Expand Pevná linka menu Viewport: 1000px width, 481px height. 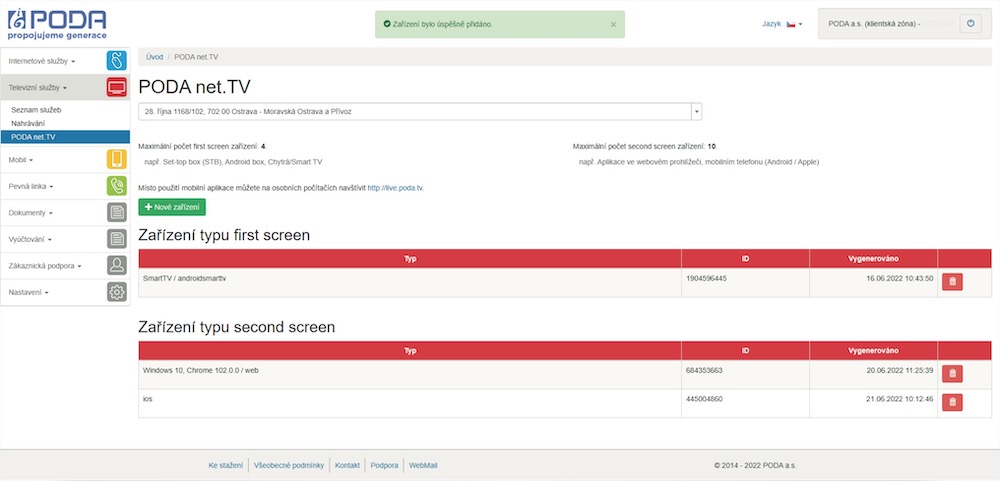click(x=31, y=186)
